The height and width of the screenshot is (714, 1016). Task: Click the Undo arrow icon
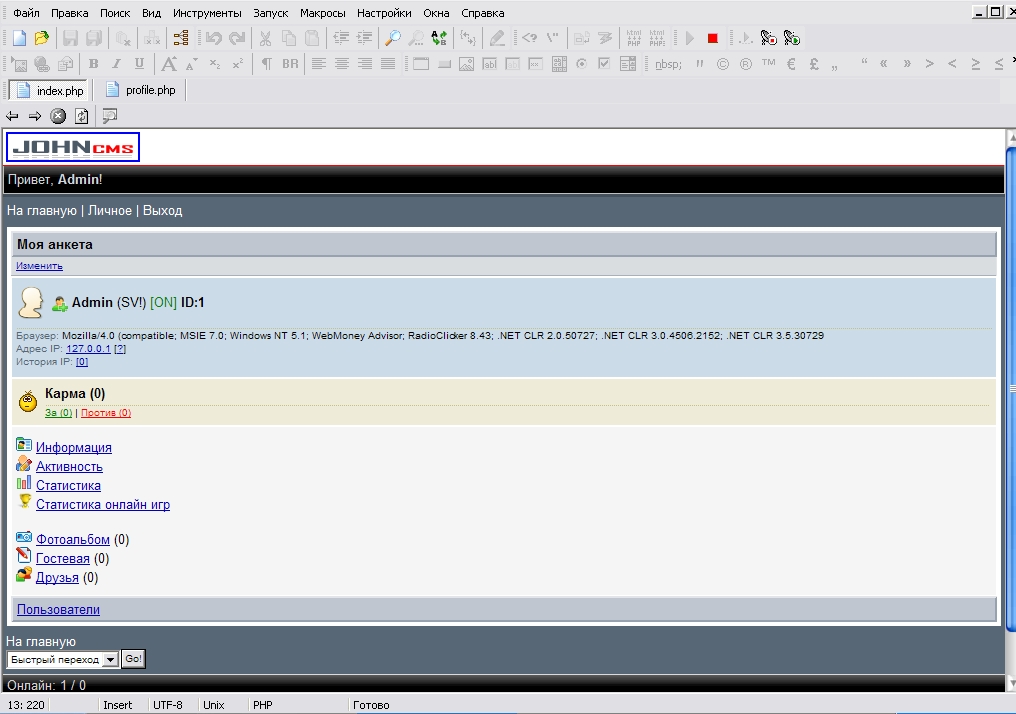tap(213, 38)
